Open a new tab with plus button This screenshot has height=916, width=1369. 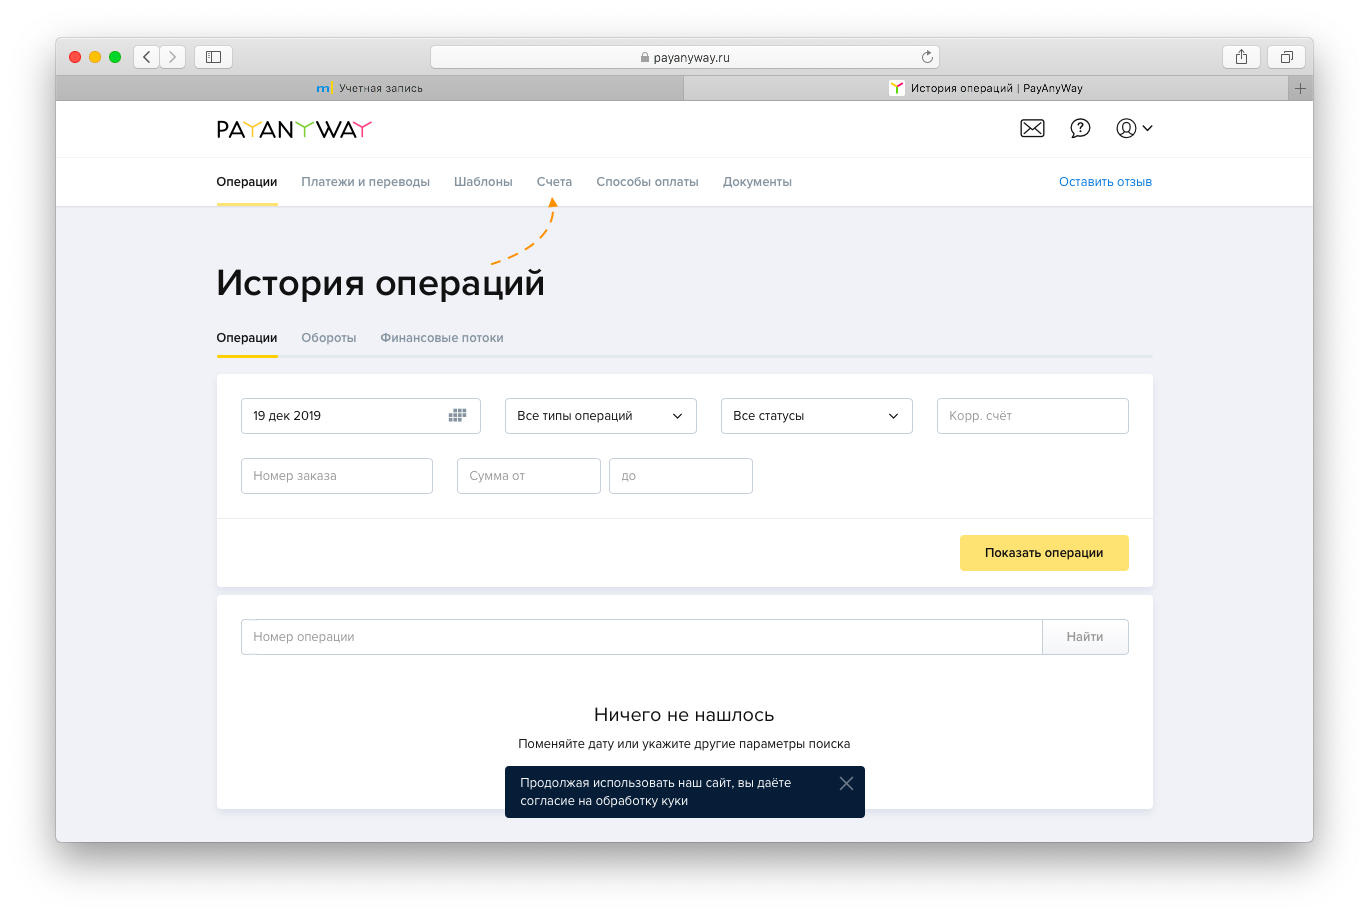1300,88
